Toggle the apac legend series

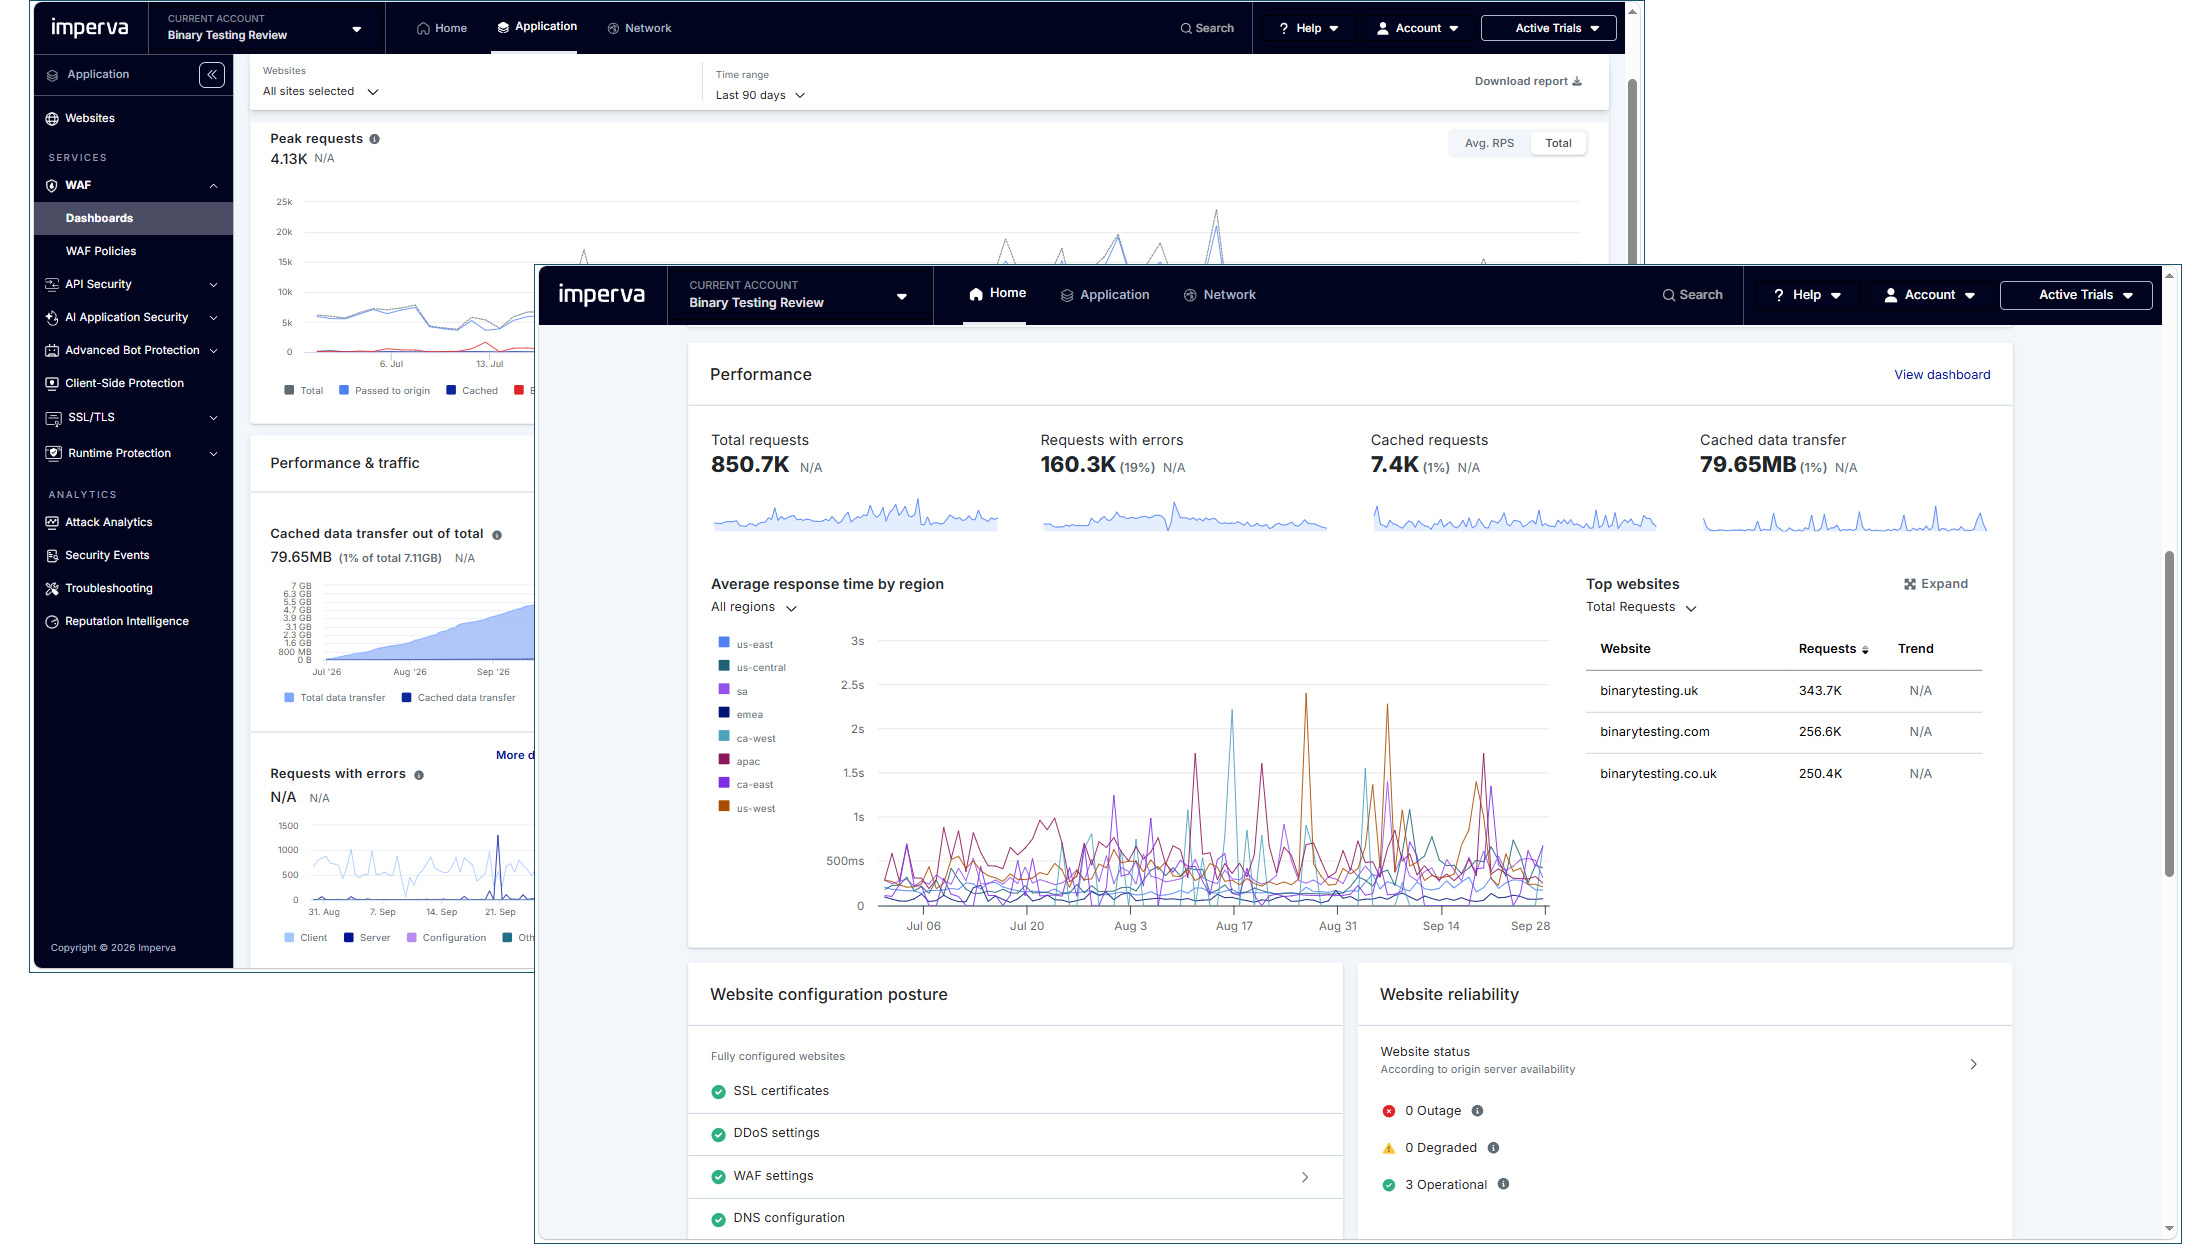click(740, 761)
